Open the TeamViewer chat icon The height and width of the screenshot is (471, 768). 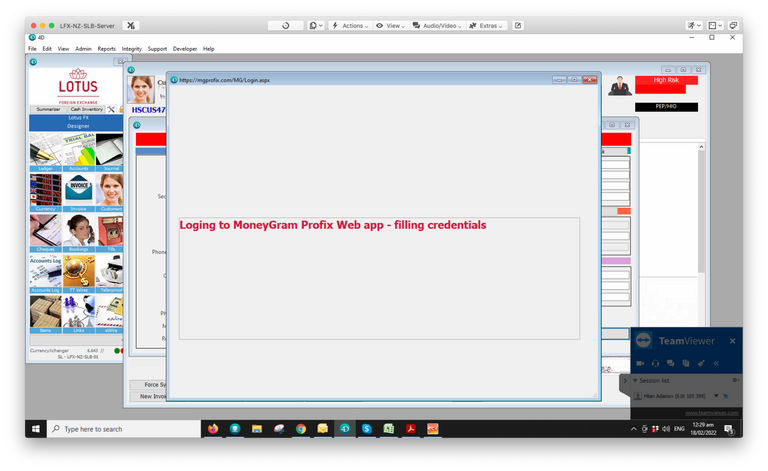pos(671,363)
